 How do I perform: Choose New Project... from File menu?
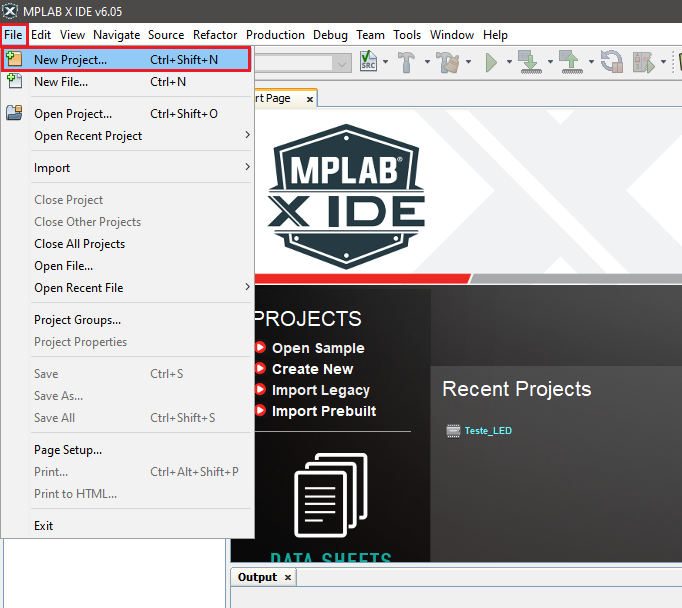pyautogui.click(x=126, y=59)
